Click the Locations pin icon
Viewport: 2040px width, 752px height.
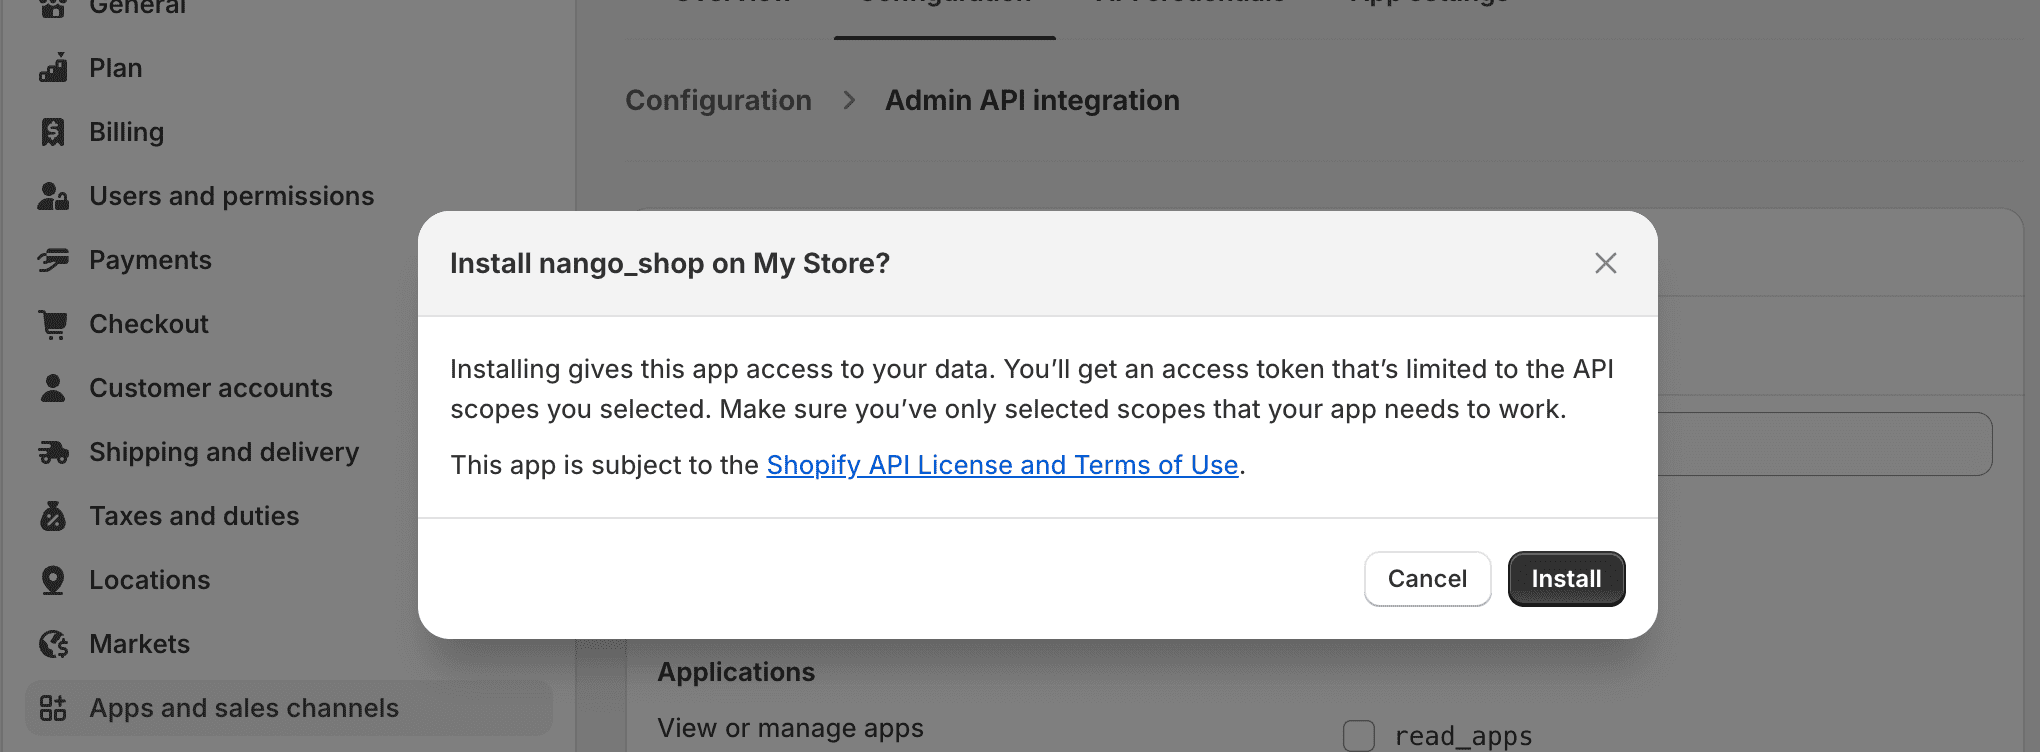(x=53, y=580)
